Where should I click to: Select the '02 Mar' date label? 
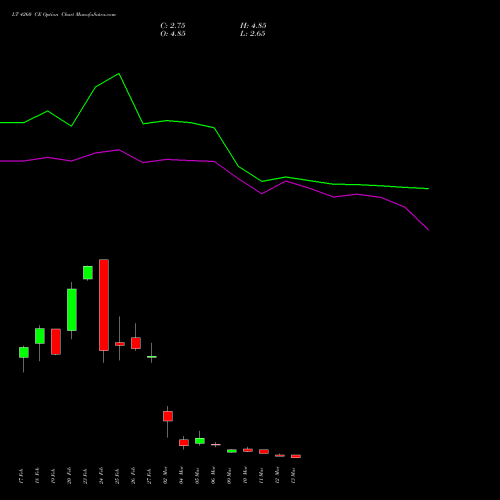coord(165,476)
